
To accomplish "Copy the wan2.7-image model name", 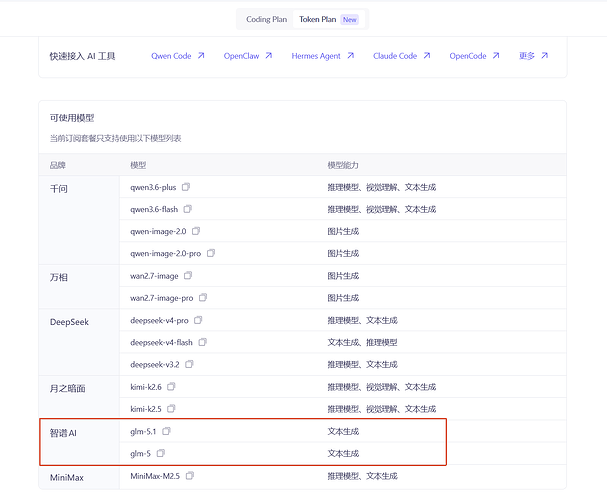I will click(x=188, y=276).
